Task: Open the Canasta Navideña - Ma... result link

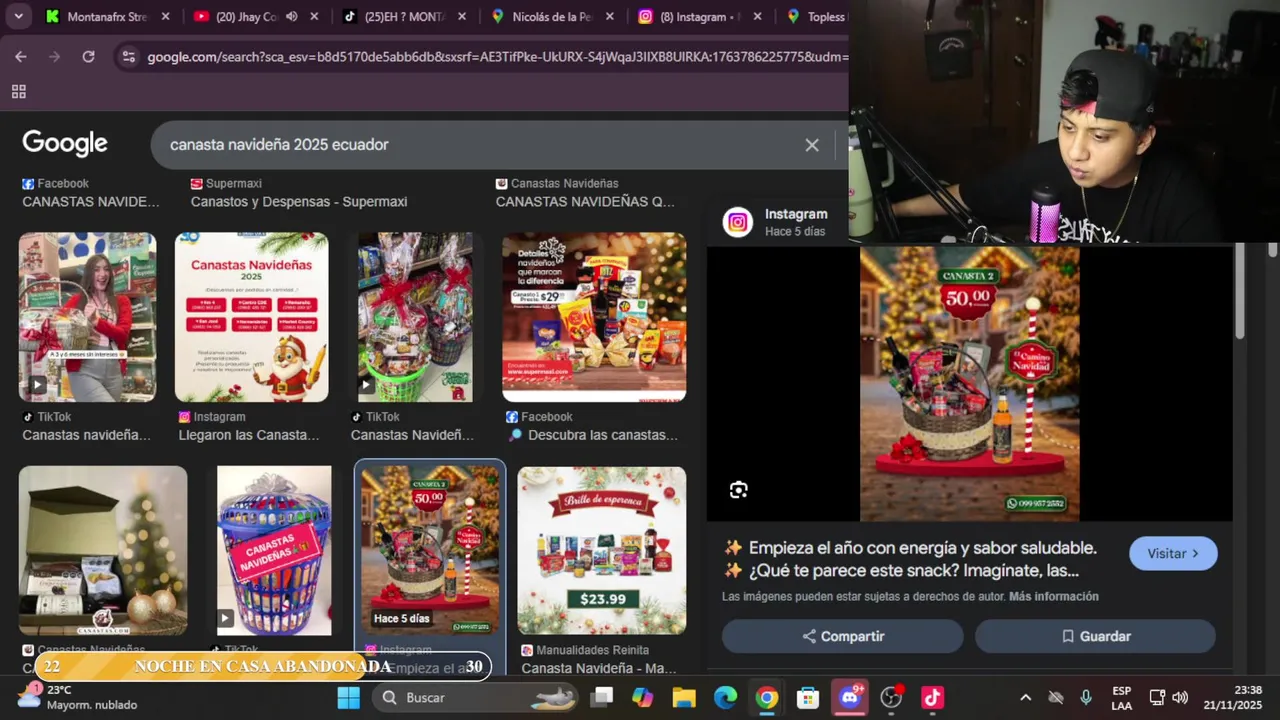Action: point(599,668)
